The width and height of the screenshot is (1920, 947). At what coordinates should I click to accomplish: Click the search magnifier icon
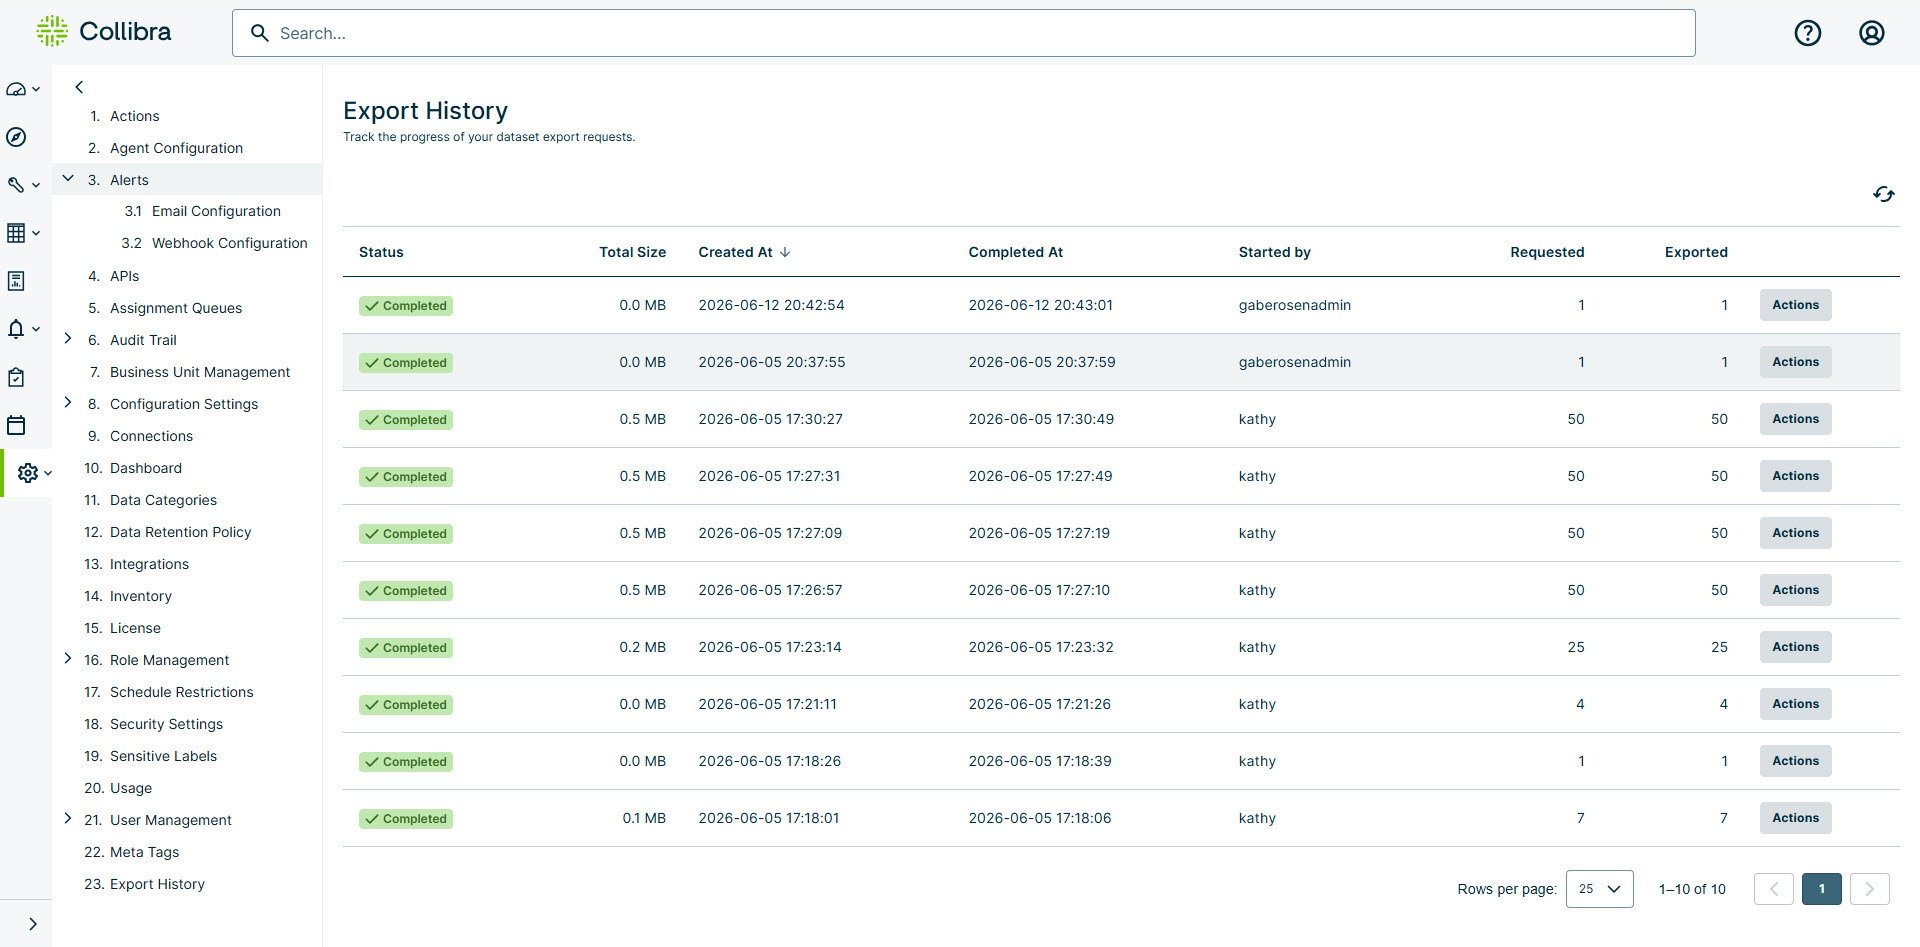pos(259,33)
